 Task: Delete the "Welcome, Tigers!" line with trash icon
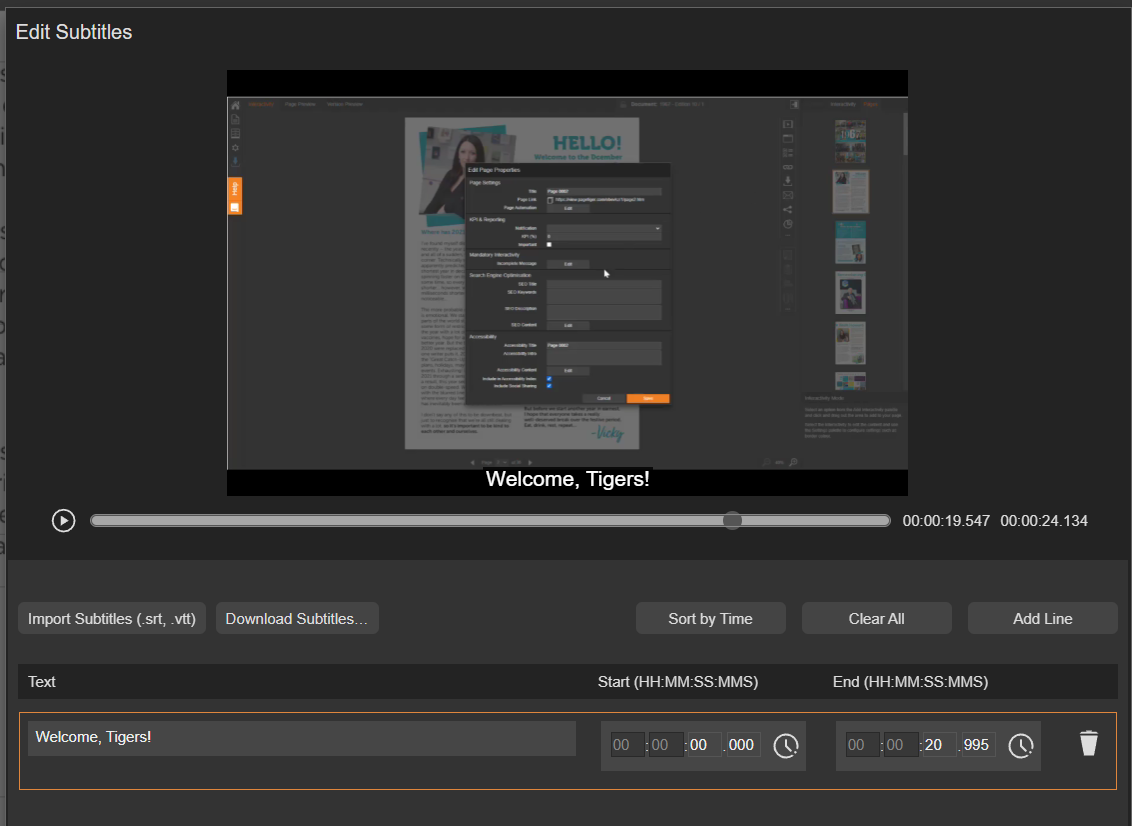(x=1089, y=743)
